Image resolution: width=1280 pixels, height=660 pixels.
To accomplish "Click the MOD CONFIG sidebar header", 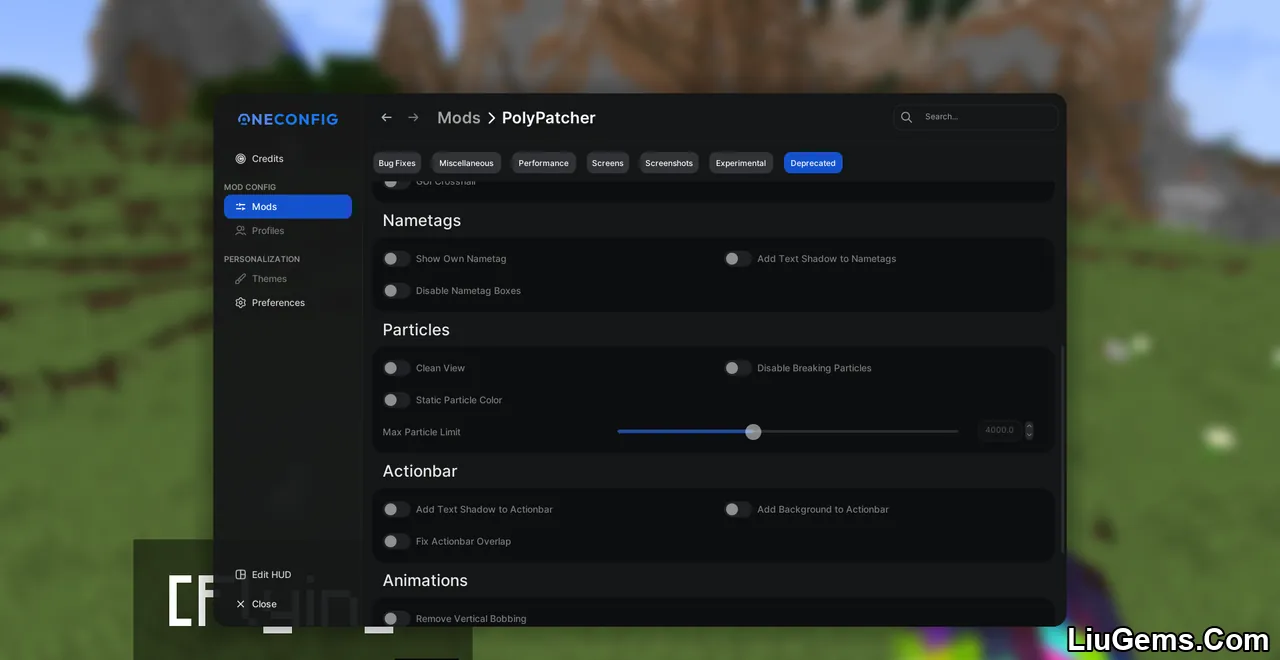I will [x=250, y=187].
